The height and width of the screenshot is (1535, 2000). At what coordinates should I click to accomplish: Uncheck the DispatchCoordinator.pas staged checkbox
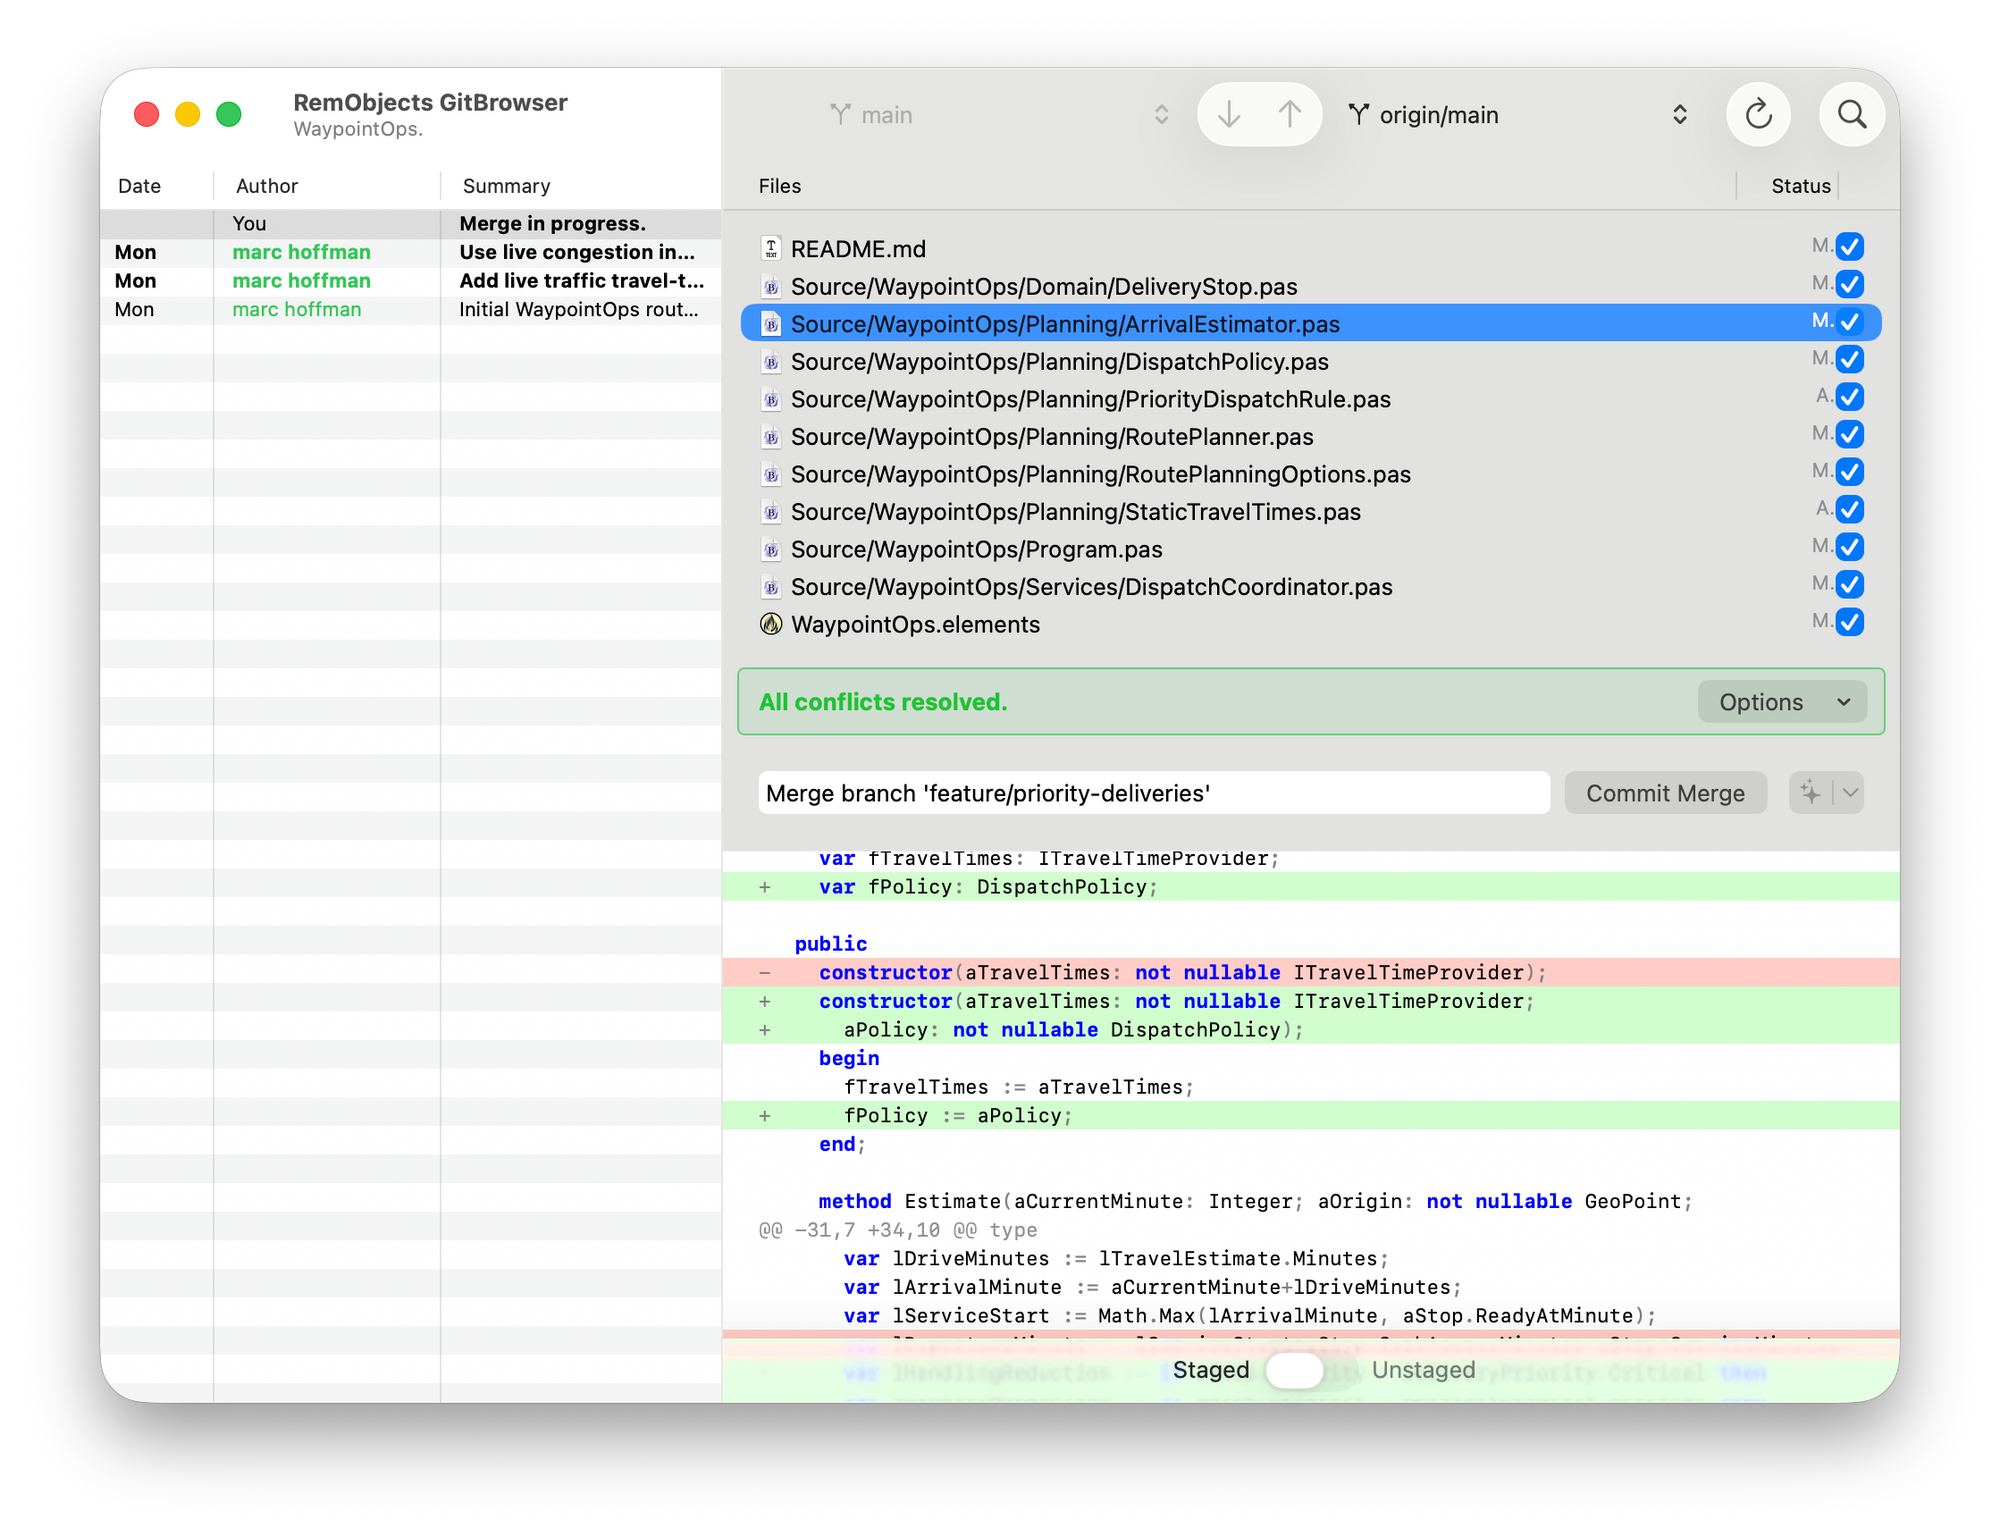[x=1850, y=584]
